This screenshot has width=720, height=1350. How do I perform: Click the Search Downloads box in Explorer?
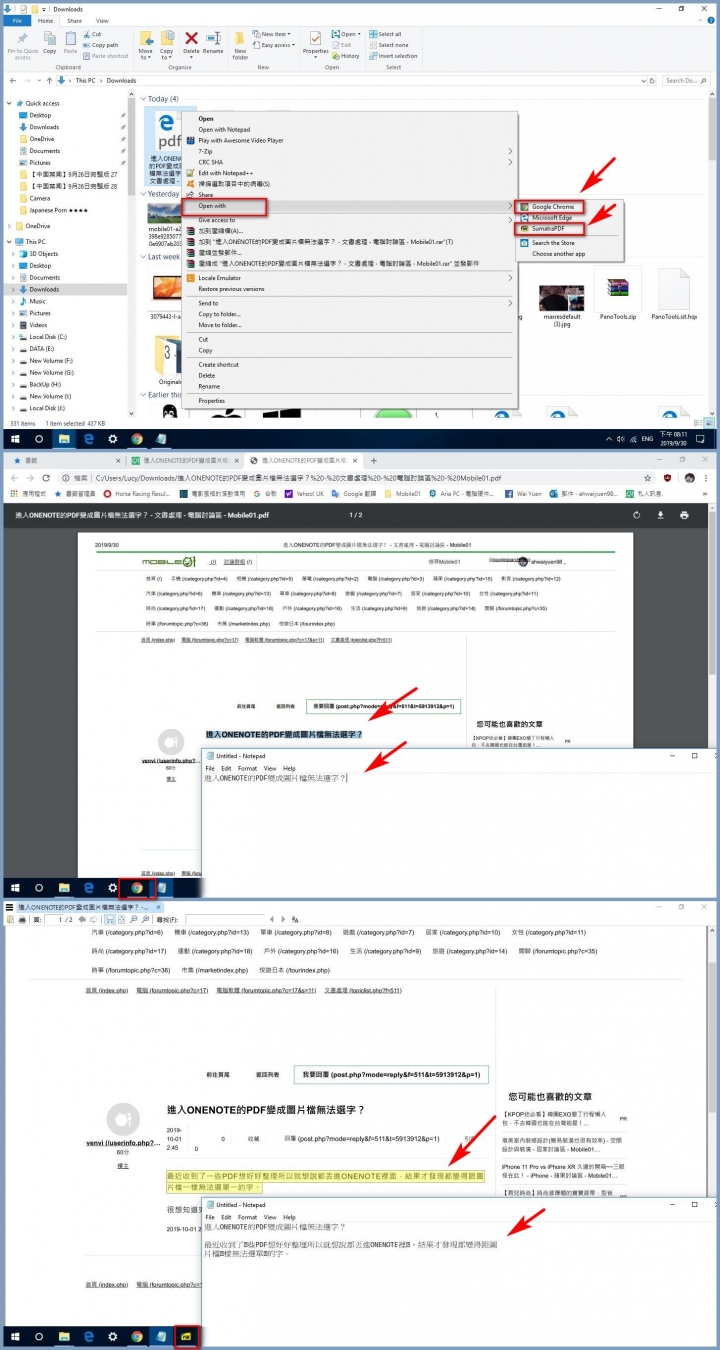pyautogui.click(x=688, y=80)
